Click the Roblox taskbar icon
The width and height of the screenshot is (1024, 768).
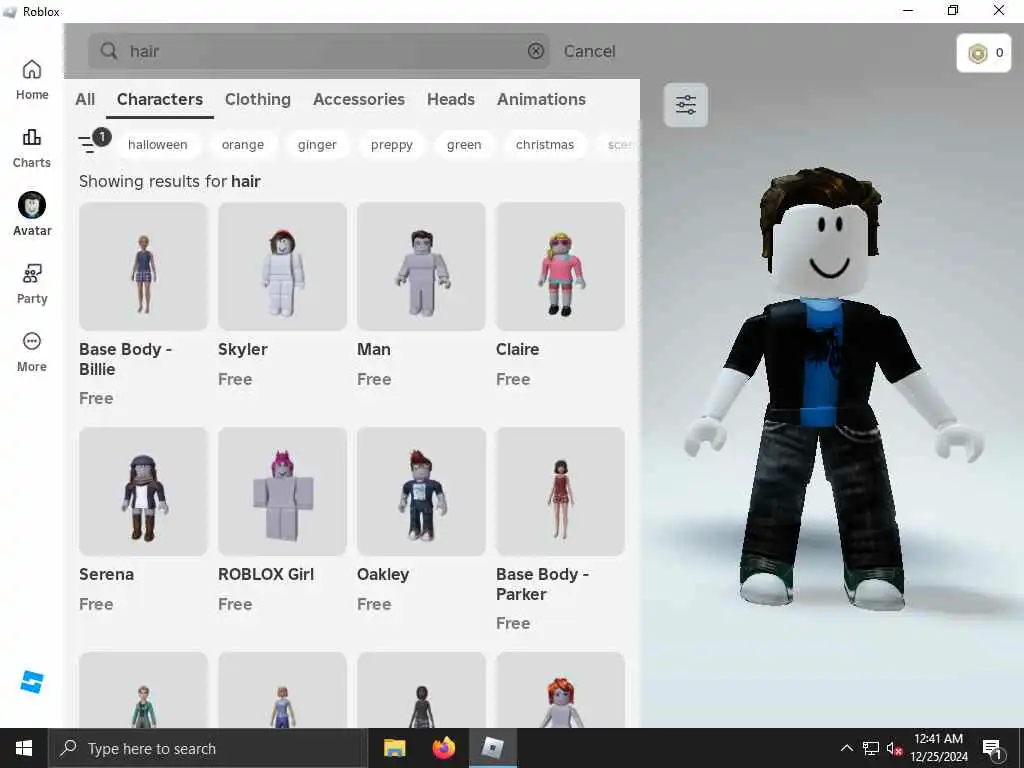[492, 748]
